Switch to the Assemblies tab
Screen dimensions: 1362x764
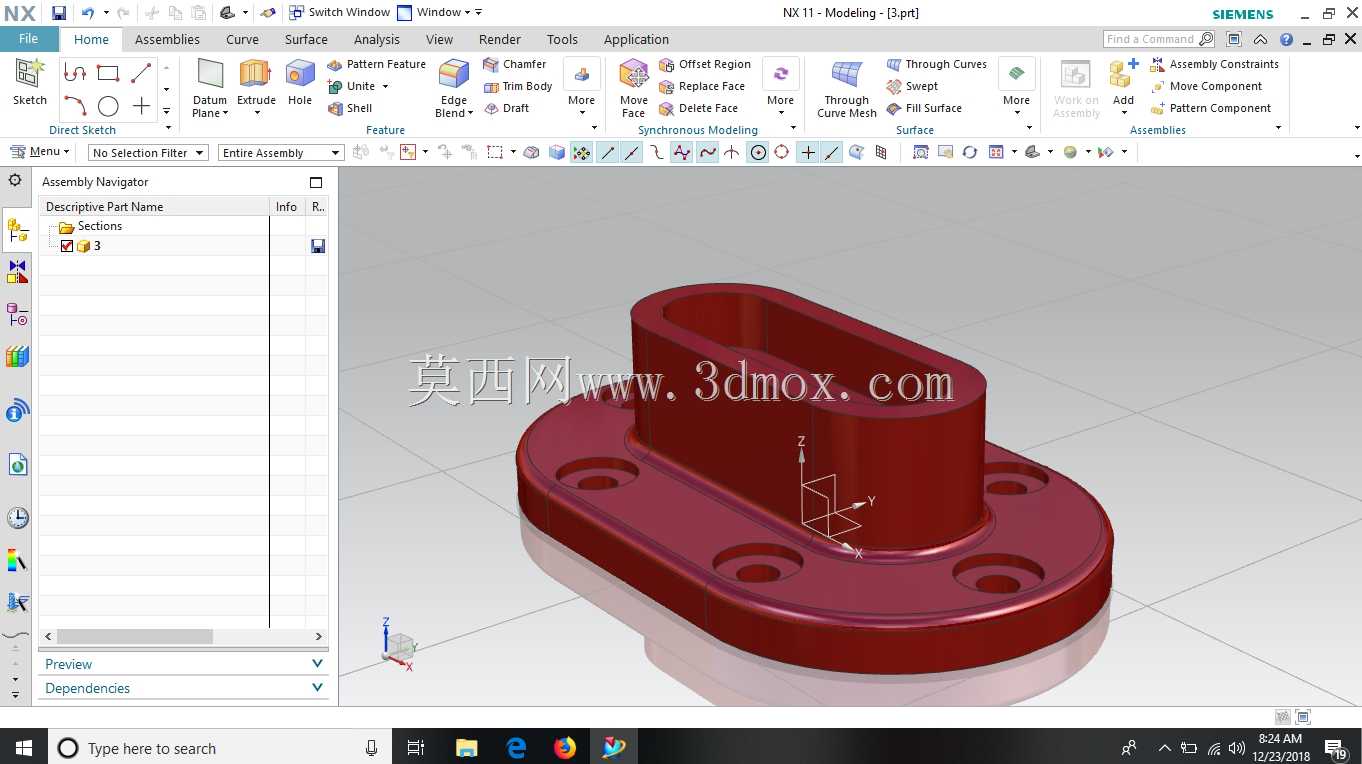(167, 39)
